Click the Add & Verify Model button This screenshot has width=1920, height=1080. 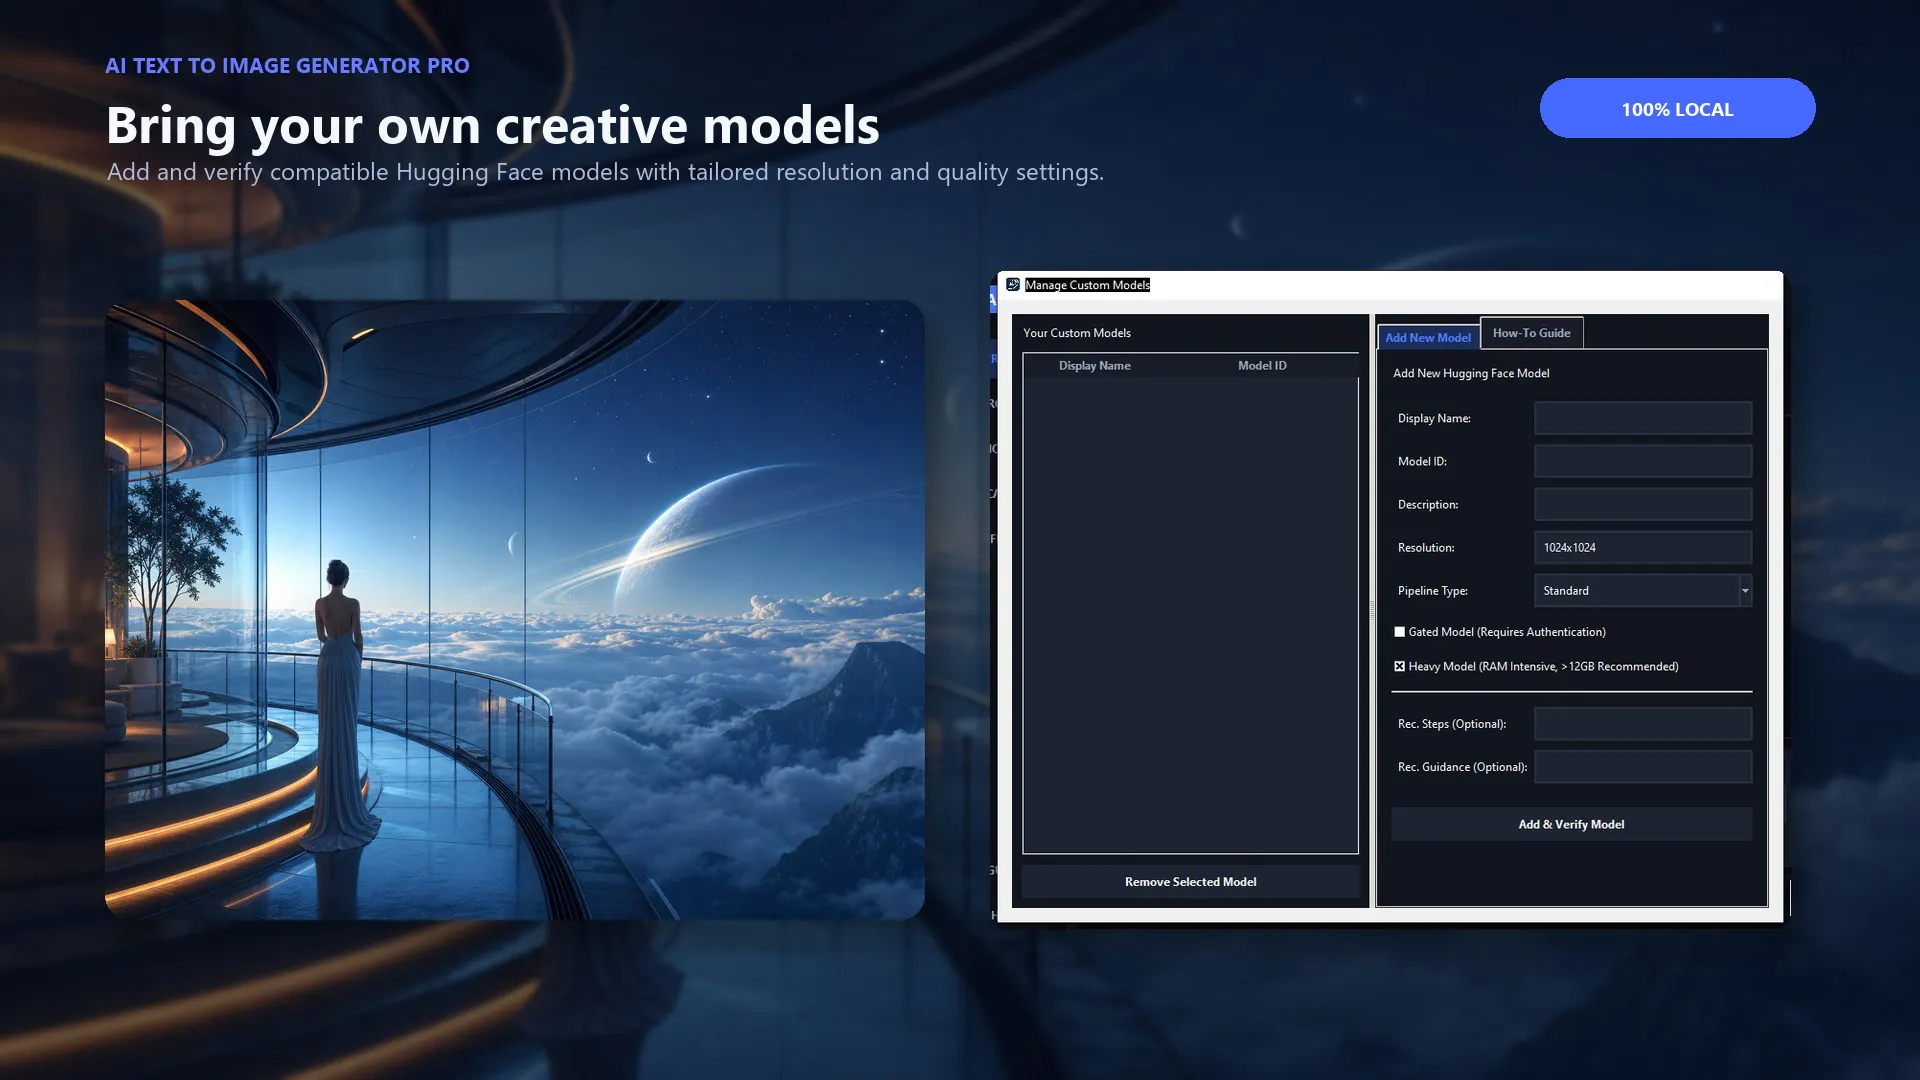click(x=1571, y=824)
